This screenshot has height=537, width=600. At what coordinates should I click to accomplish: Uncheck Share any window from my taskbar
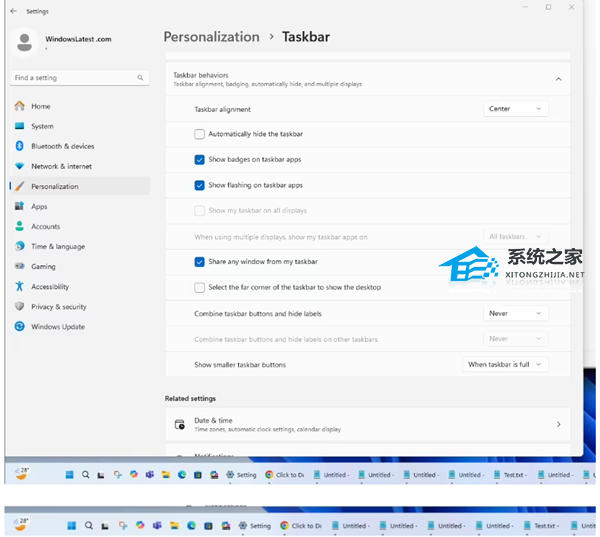199,262
